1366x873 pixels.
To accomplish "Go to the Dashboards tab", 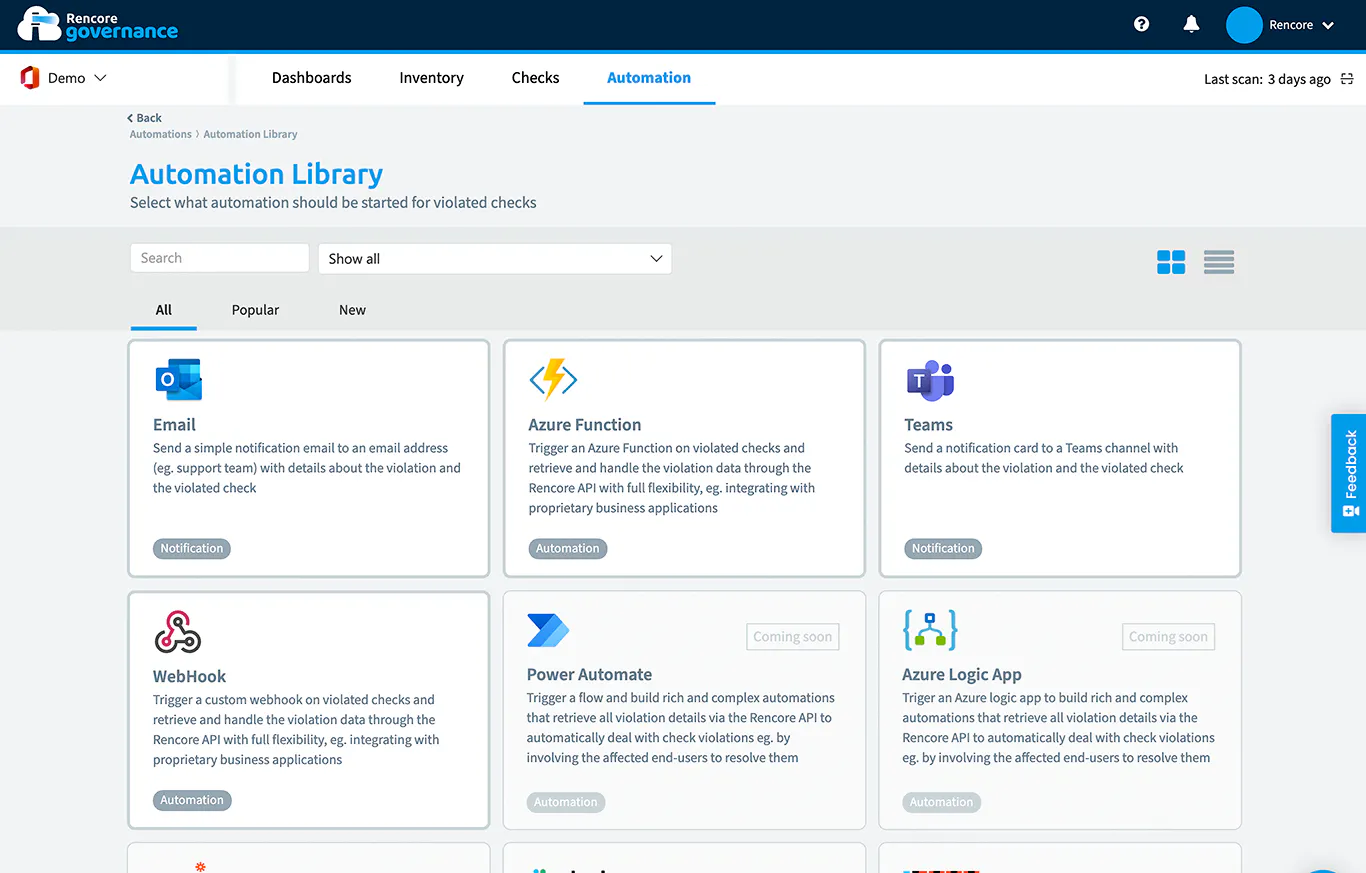I will (x=312, y=78).
